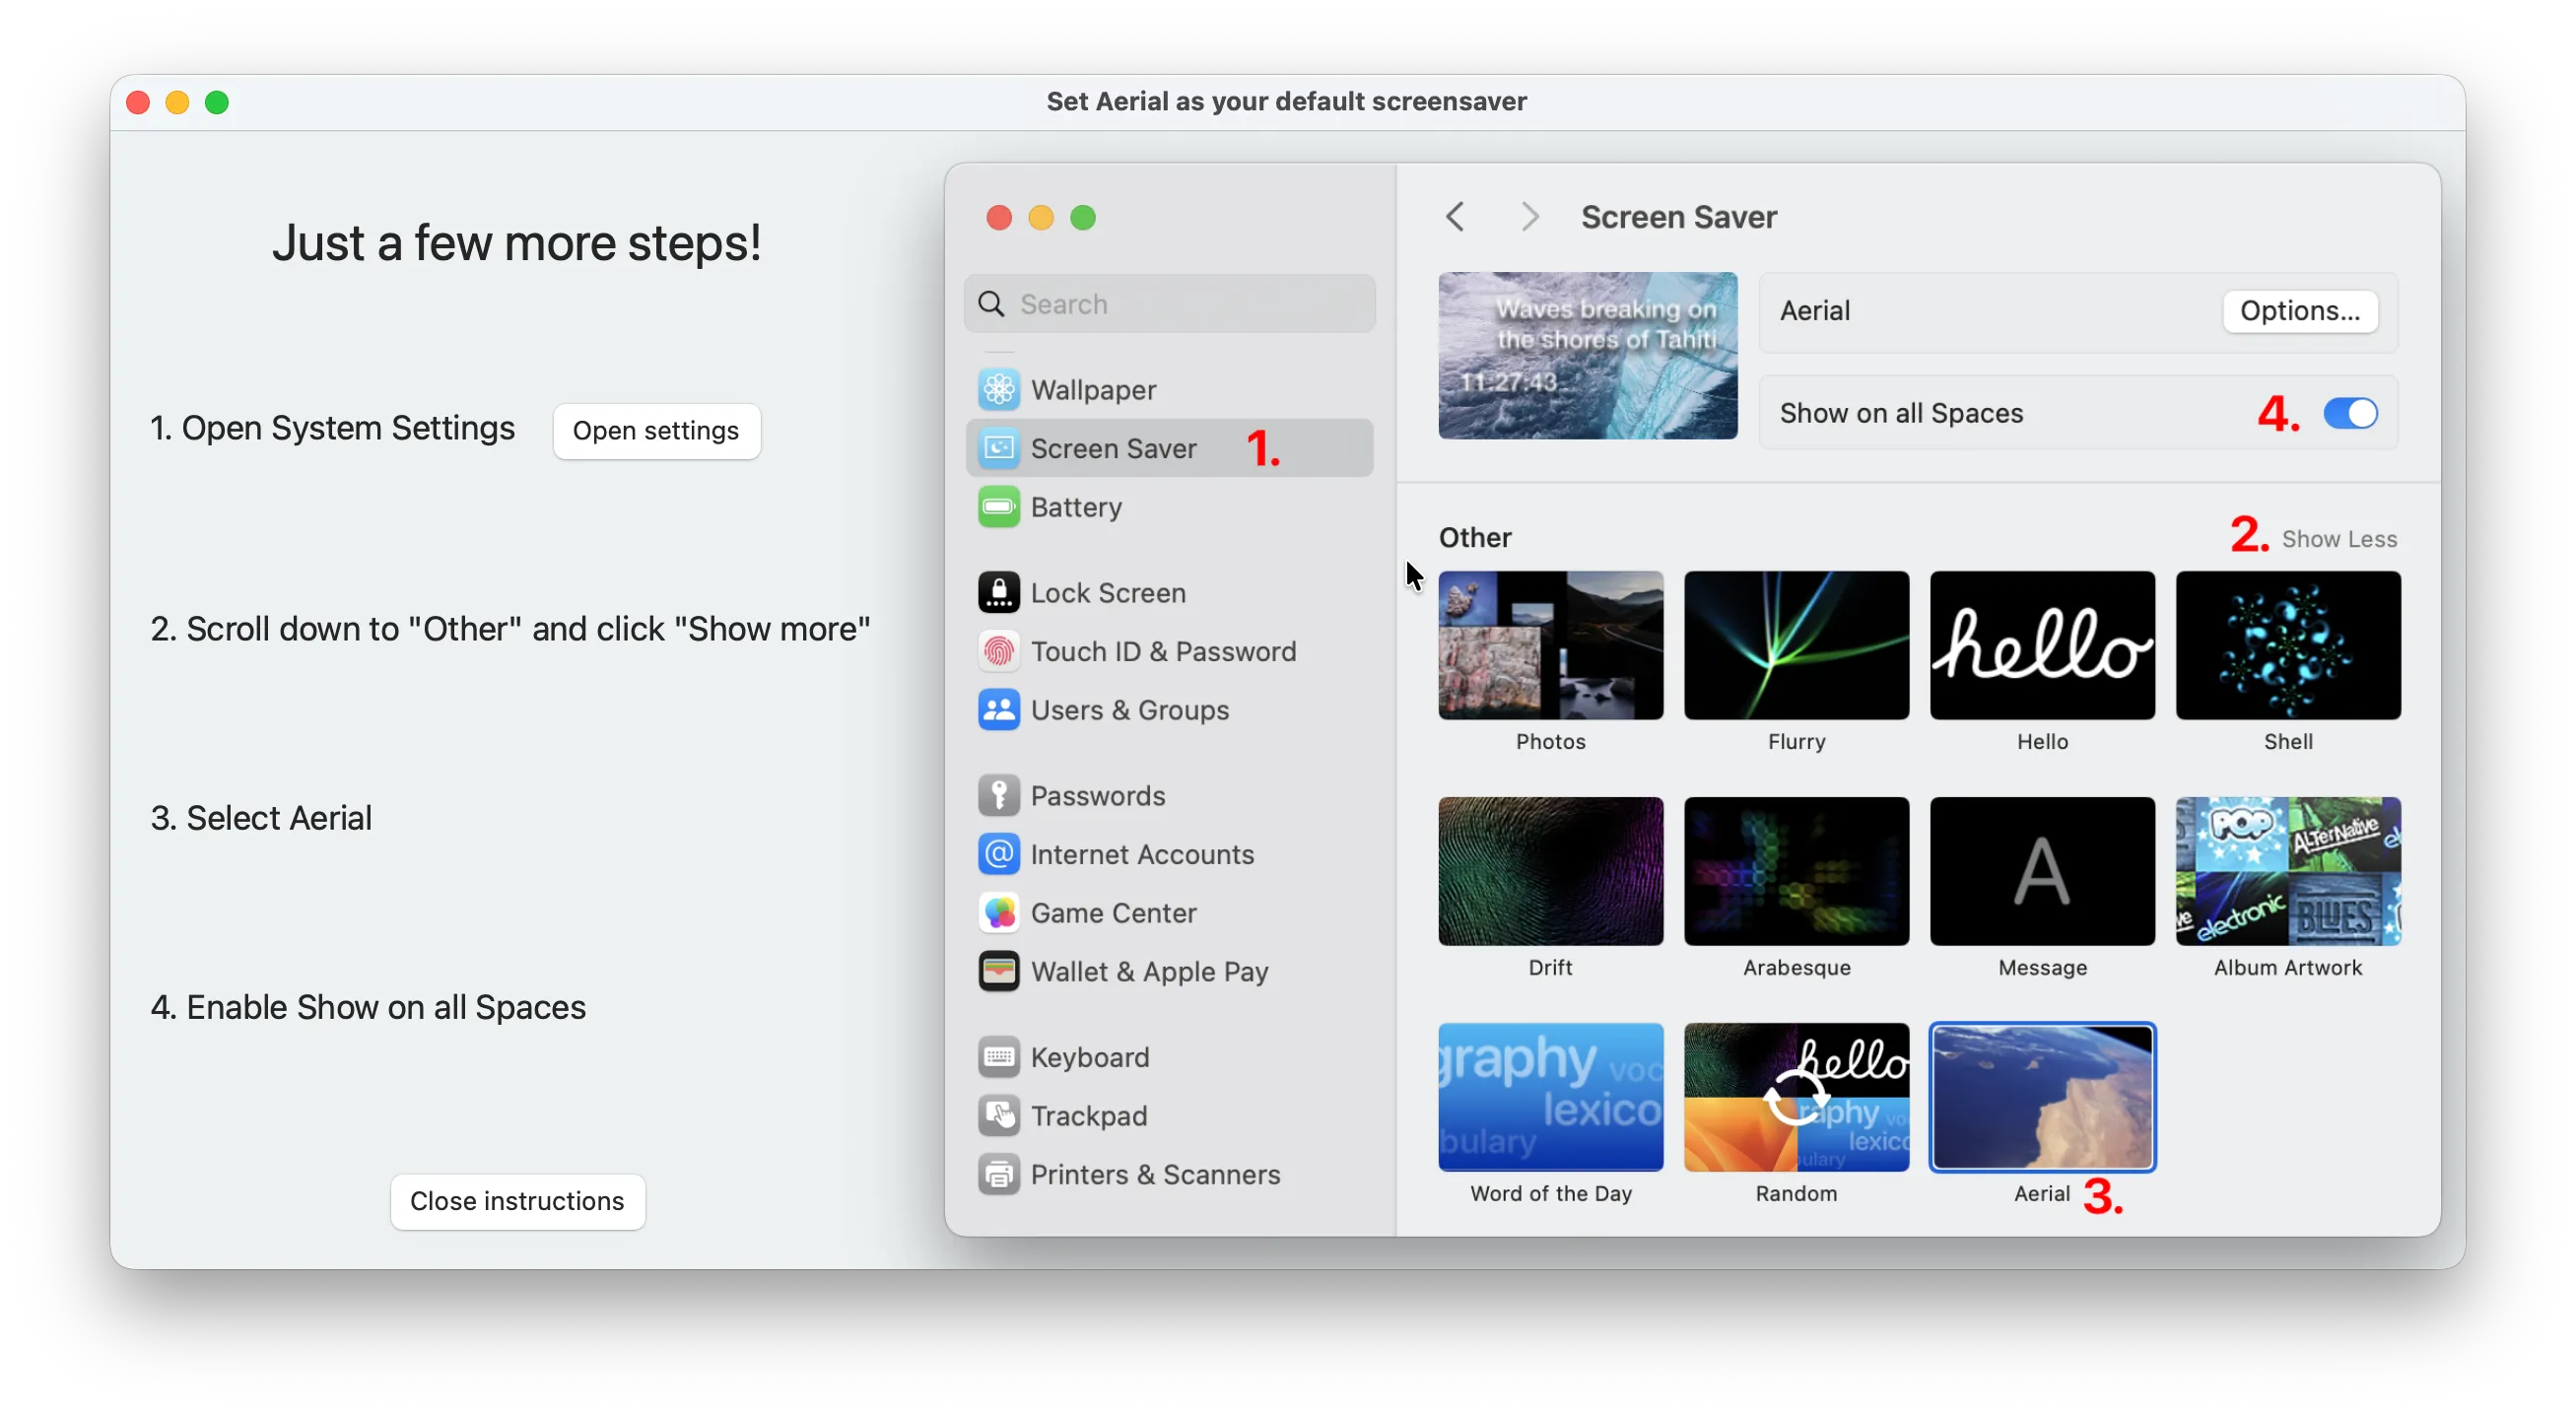Select the Photos screen saver thumbnail
This screenshot has height=1415, width=2576.
pyautogui.click(x=1550, y=645)
